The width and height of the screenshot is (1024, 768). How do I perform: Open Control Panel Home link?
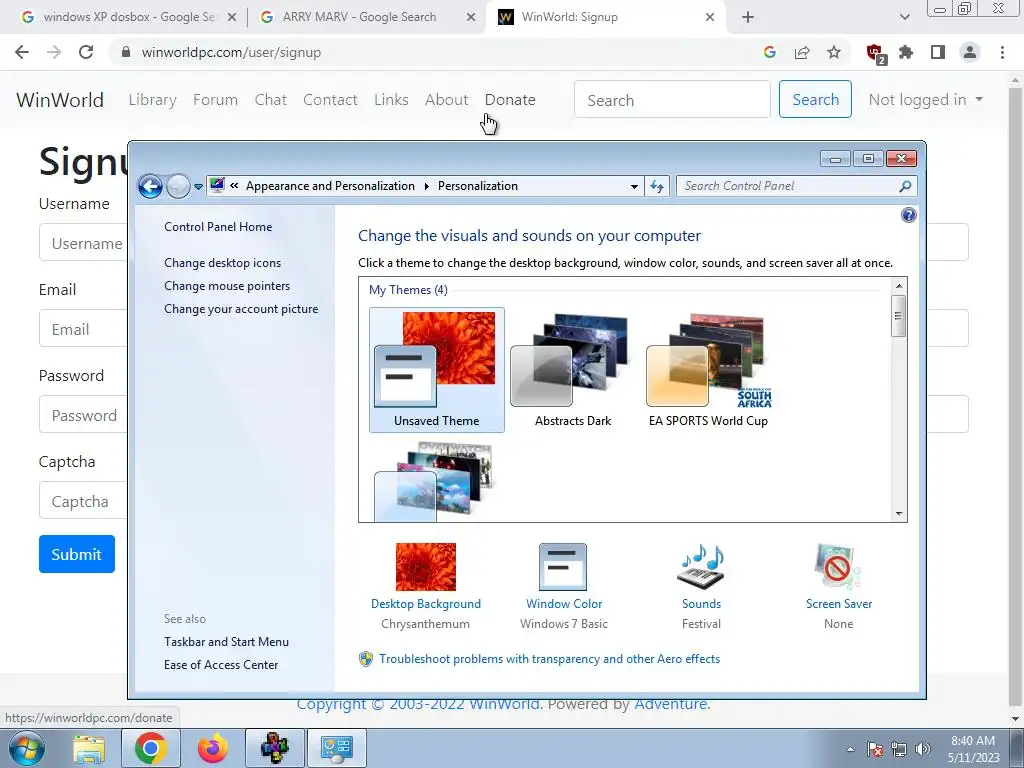click(x=218, y=227)
